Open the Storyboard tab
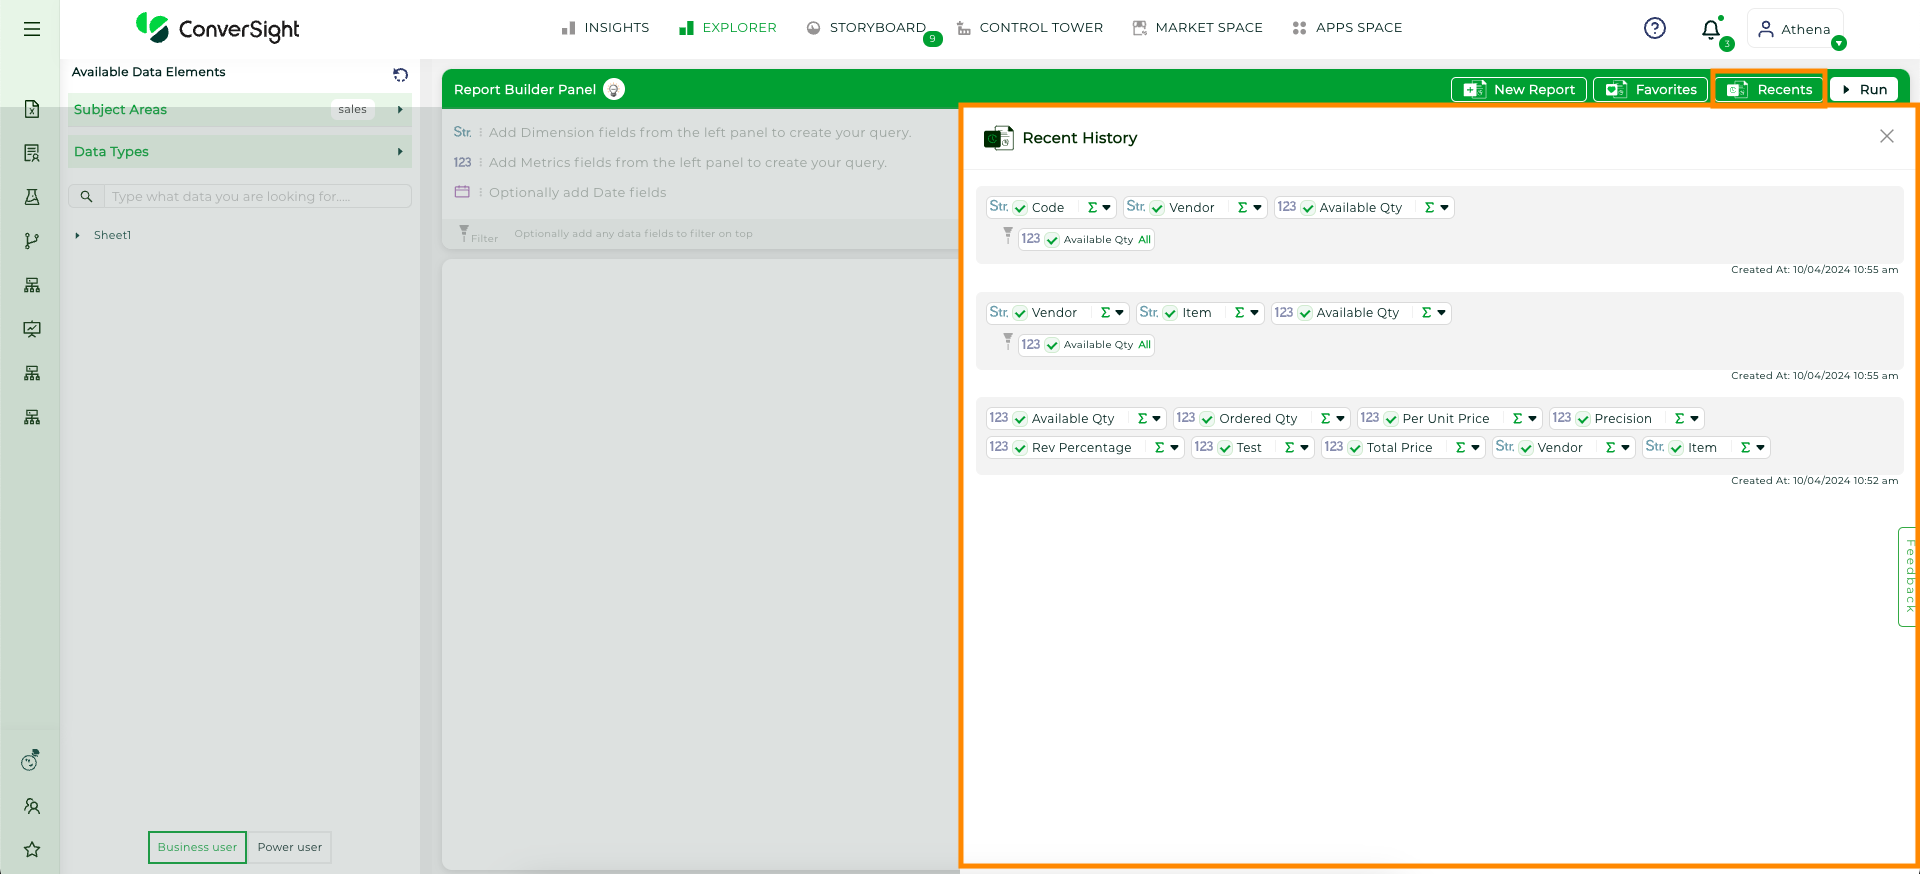 [x=866, y=28]
